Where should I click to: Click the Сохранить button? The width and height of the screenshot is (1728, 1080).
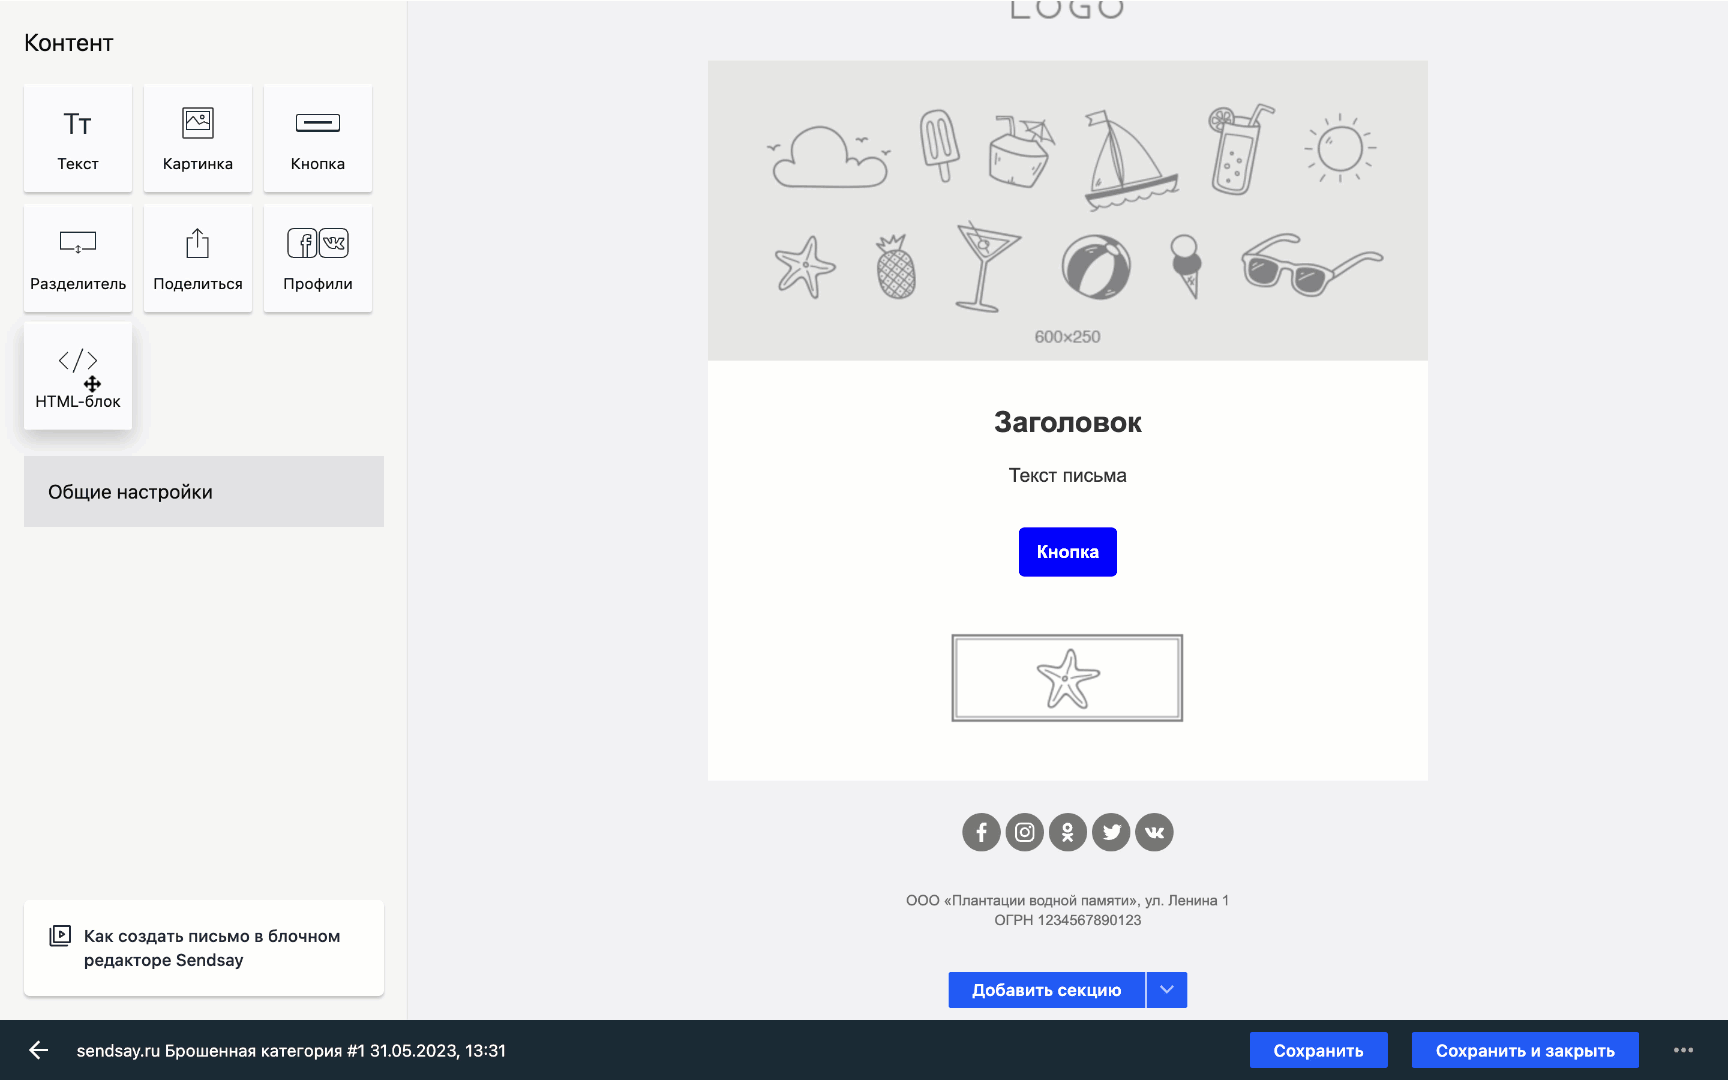click(1318, 1050)
